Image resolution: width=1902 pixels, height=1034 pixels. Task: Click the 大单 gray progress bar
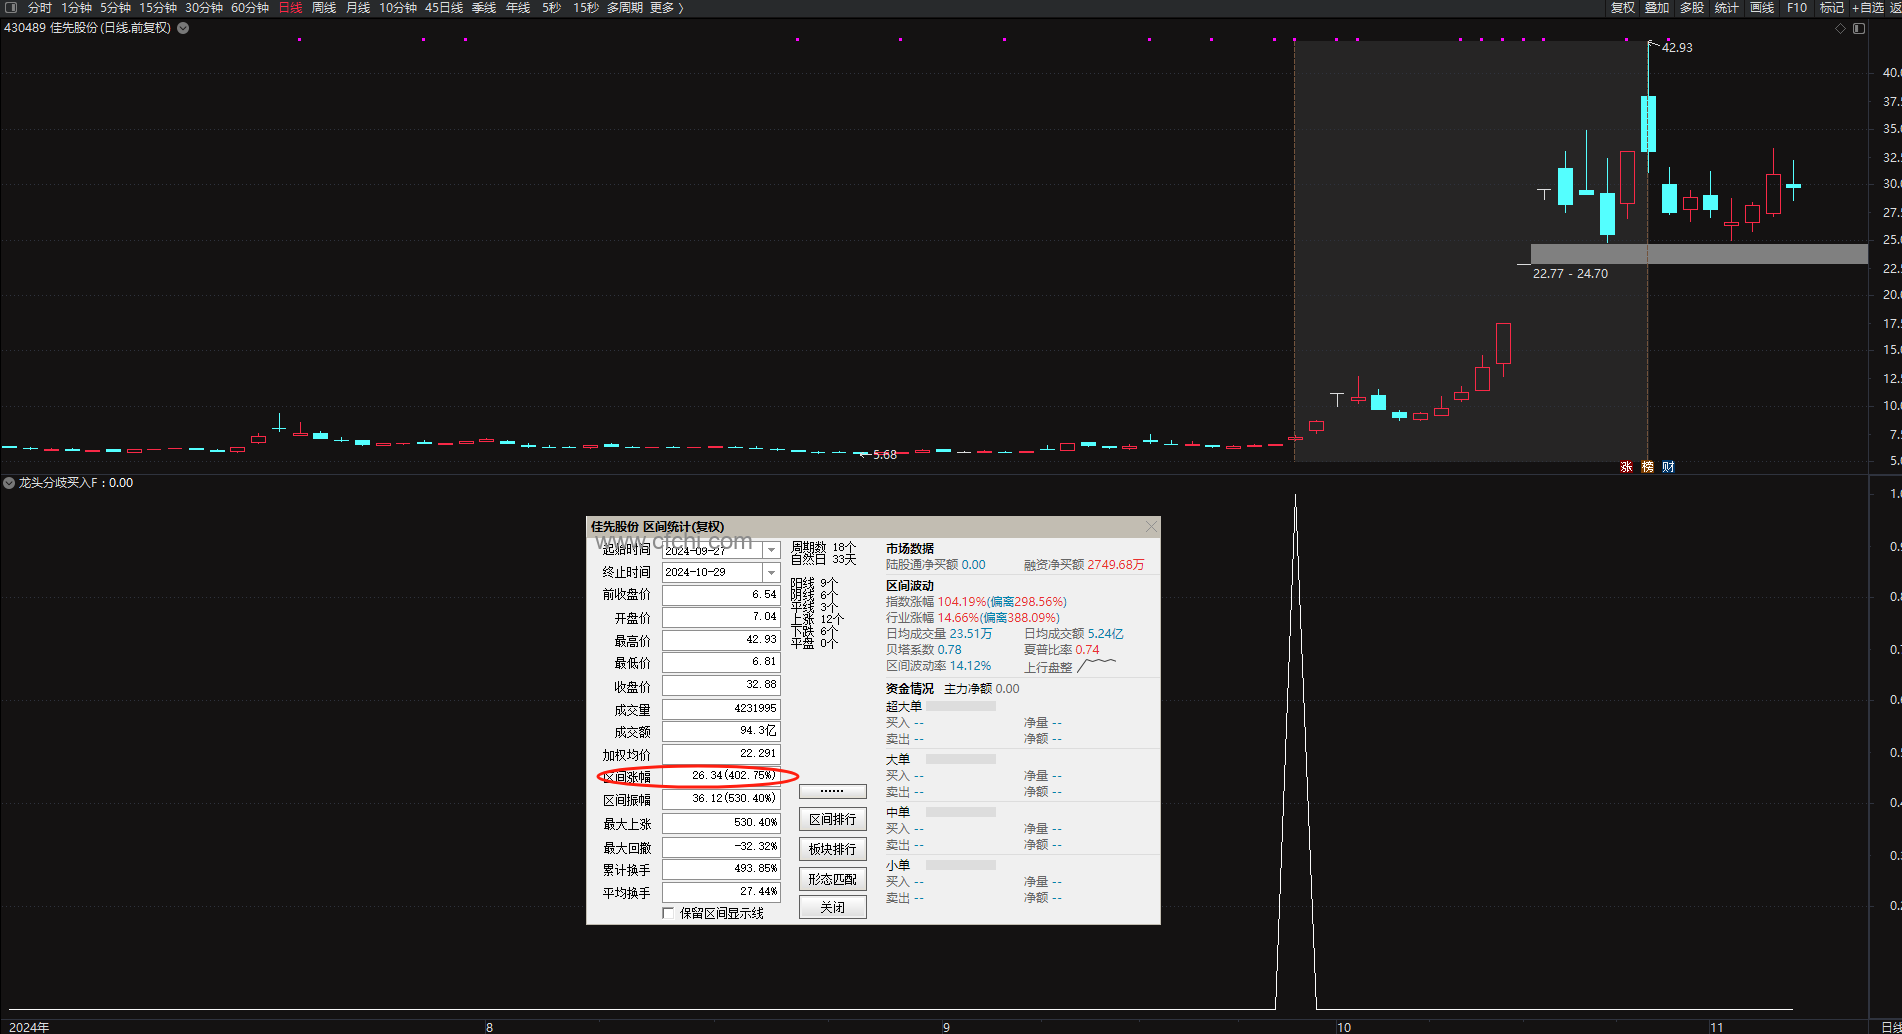pyautogui.click(x=961, y=759)
